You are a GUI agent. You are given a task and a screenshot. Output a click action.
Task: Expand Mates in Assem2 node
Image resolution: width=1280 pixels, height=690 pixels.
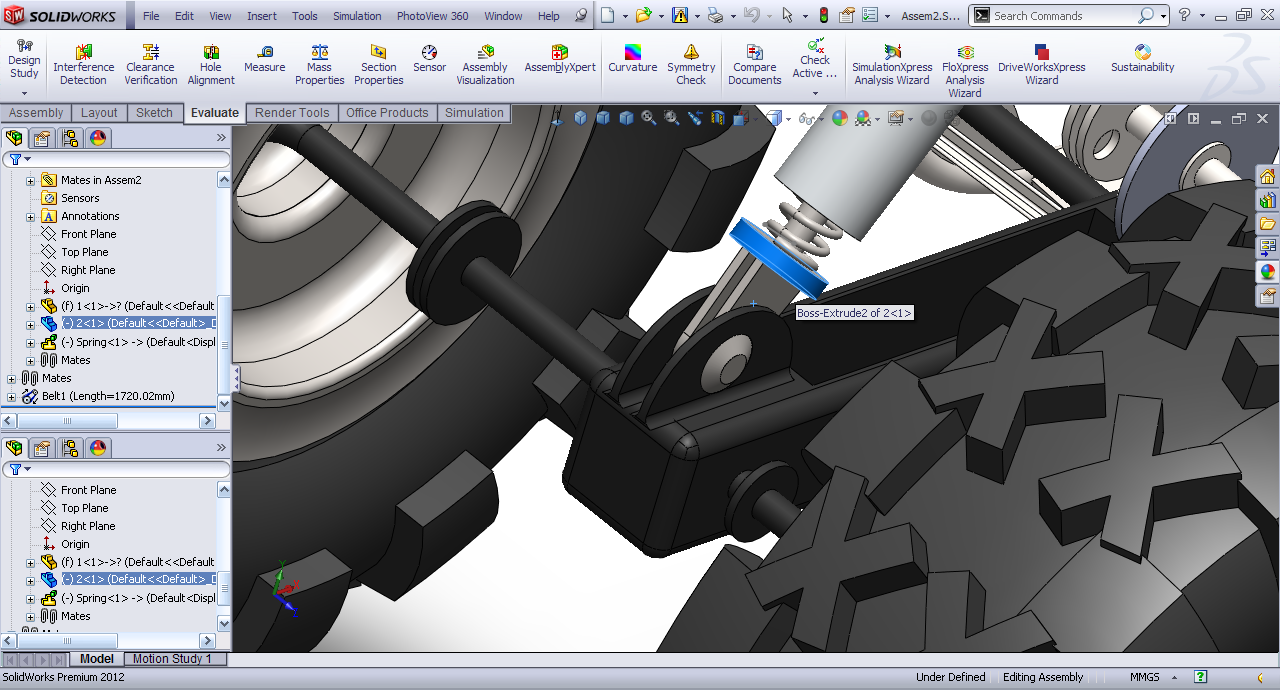(30, 180)
